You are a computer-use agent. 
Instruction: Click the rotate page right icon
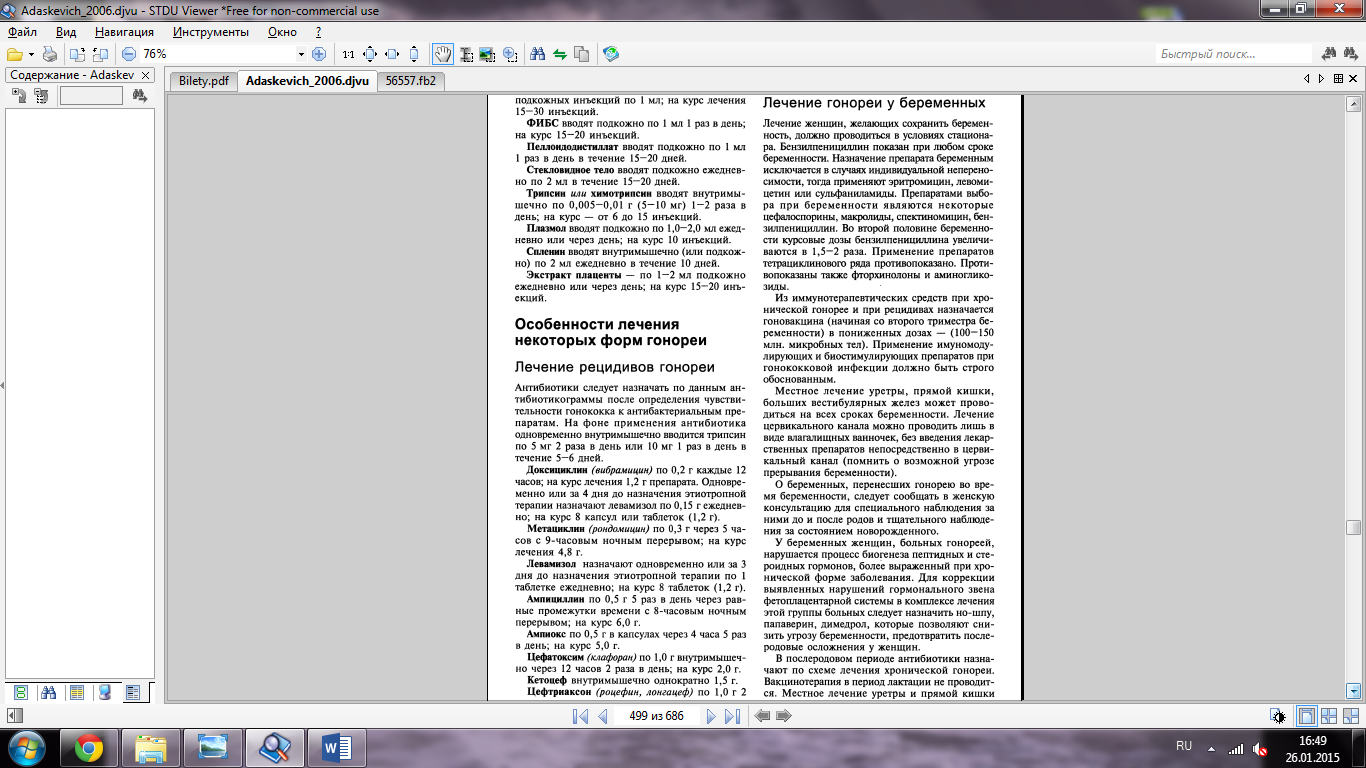point(100,54)
